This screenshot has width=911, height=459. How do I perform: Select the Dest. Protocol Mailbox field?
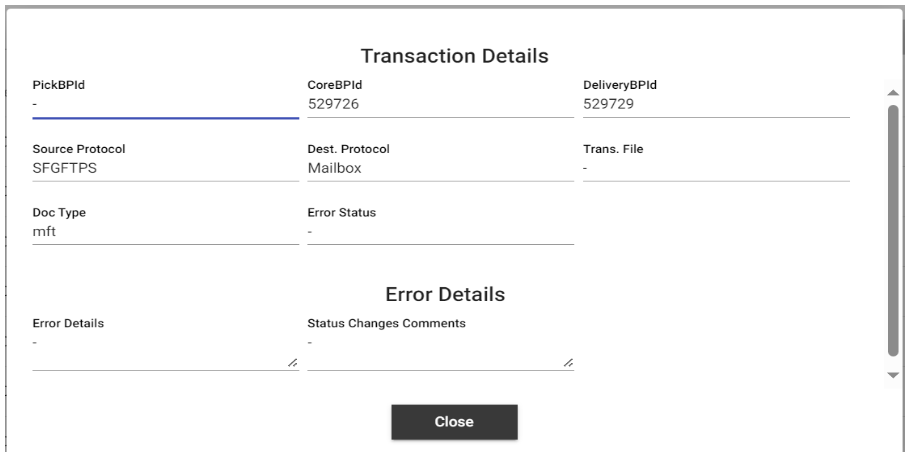440,169
